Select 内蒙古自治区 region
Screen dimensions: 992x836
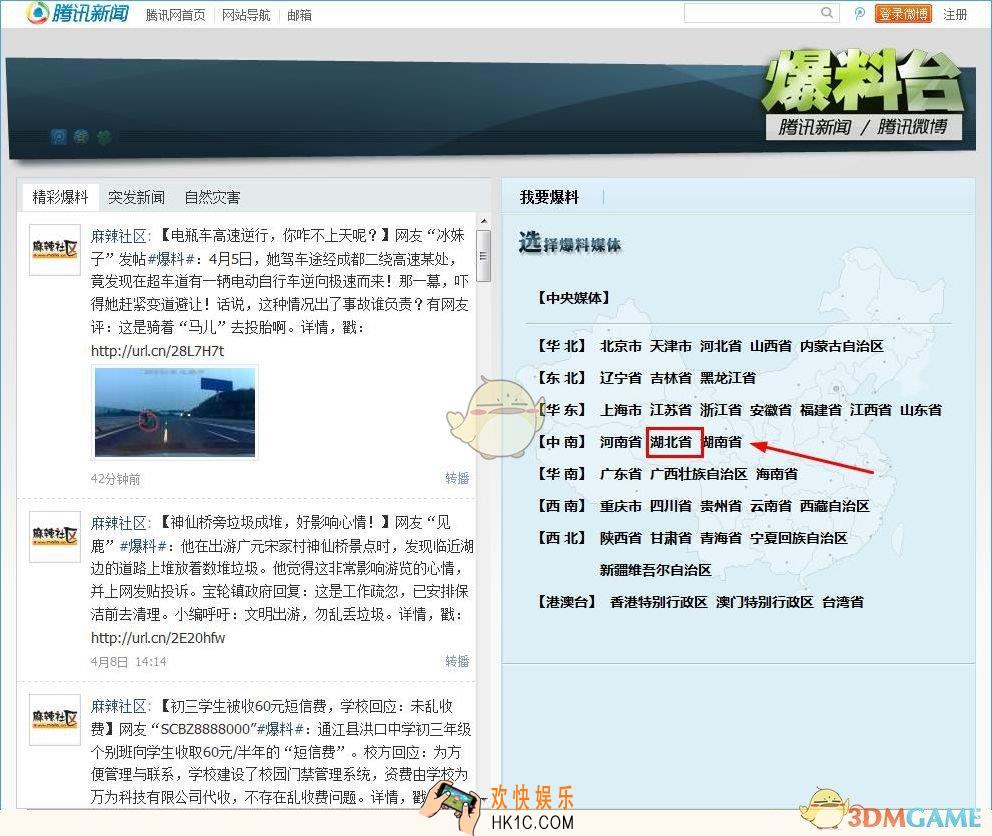[841, 346]
